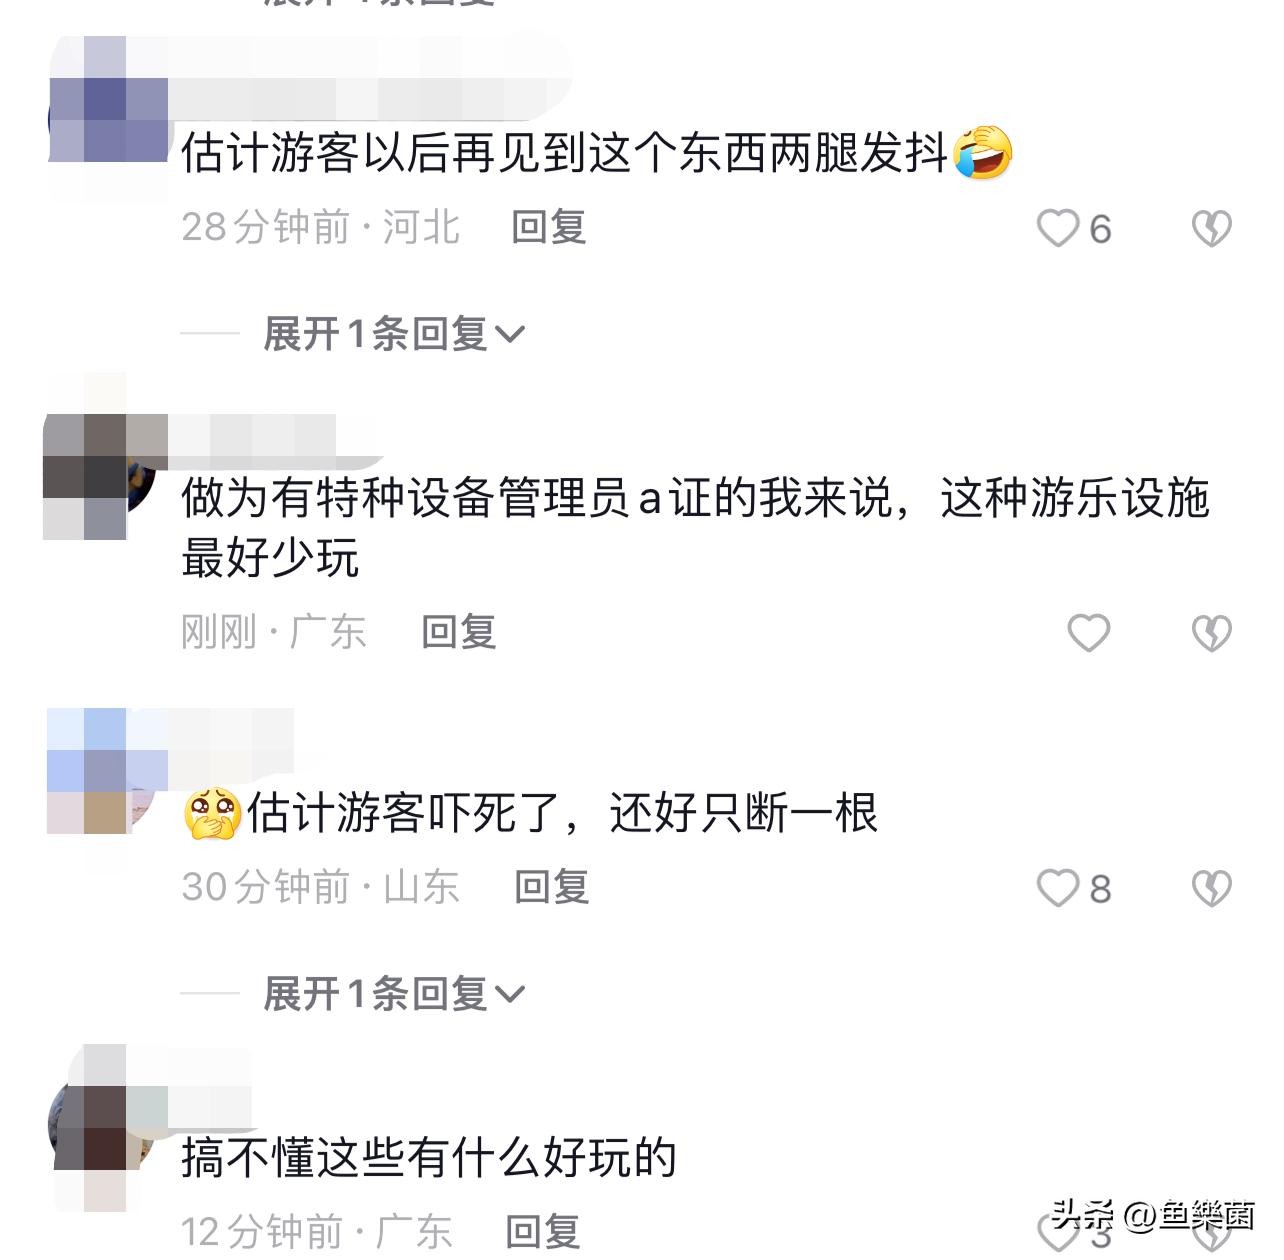Click the scared emoji before 估计游客吓死了

click(213, 812)
